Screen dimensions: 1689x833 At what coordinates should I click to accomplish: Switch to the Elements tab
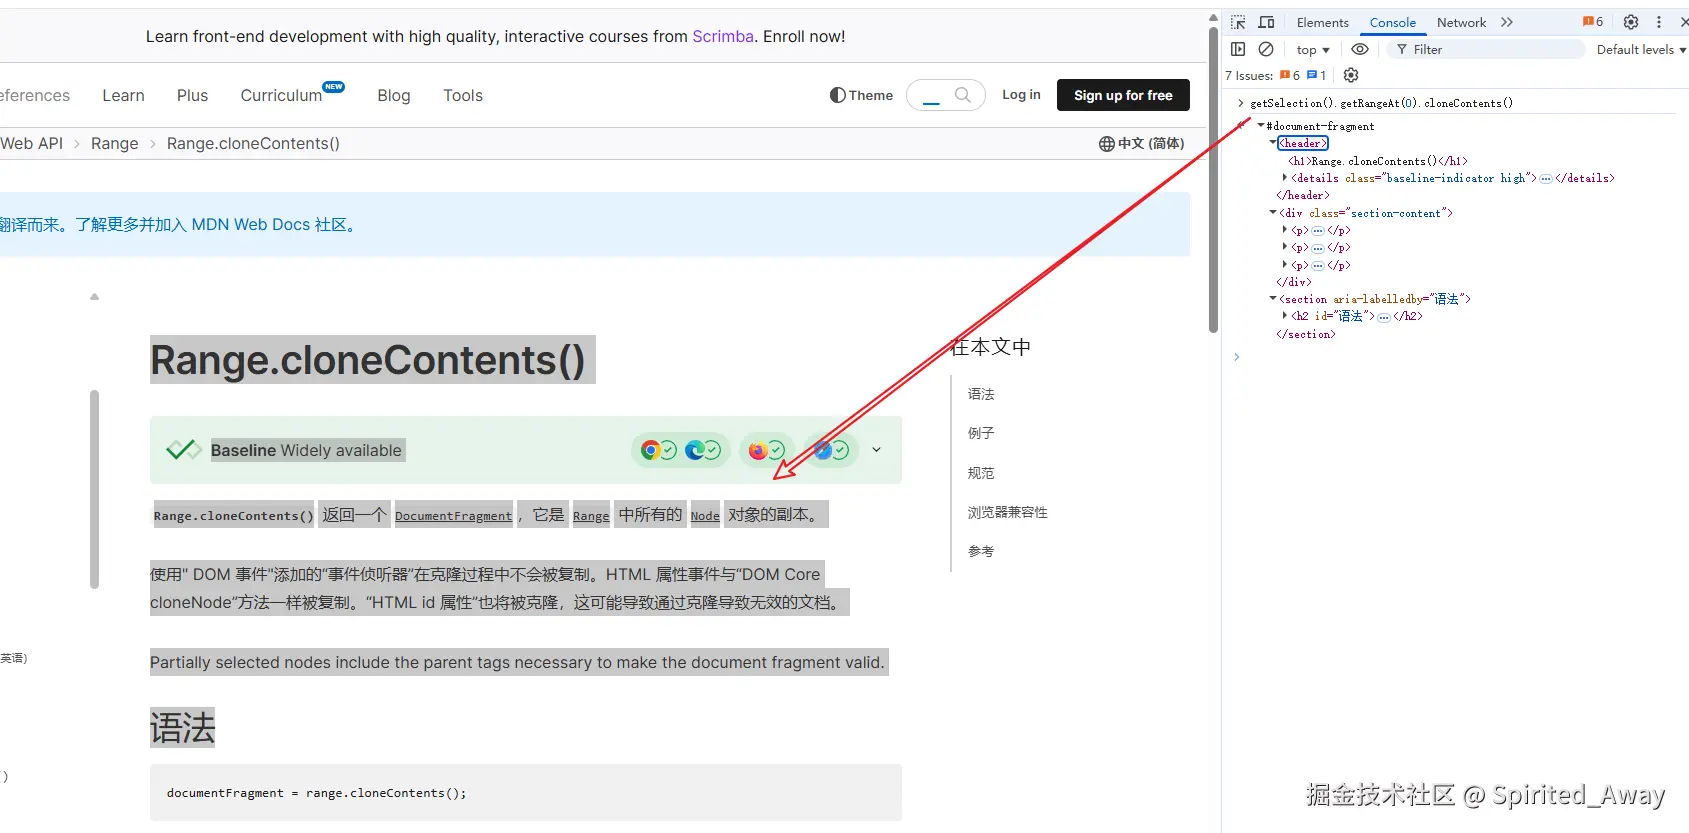click(x=1322, y=22)
